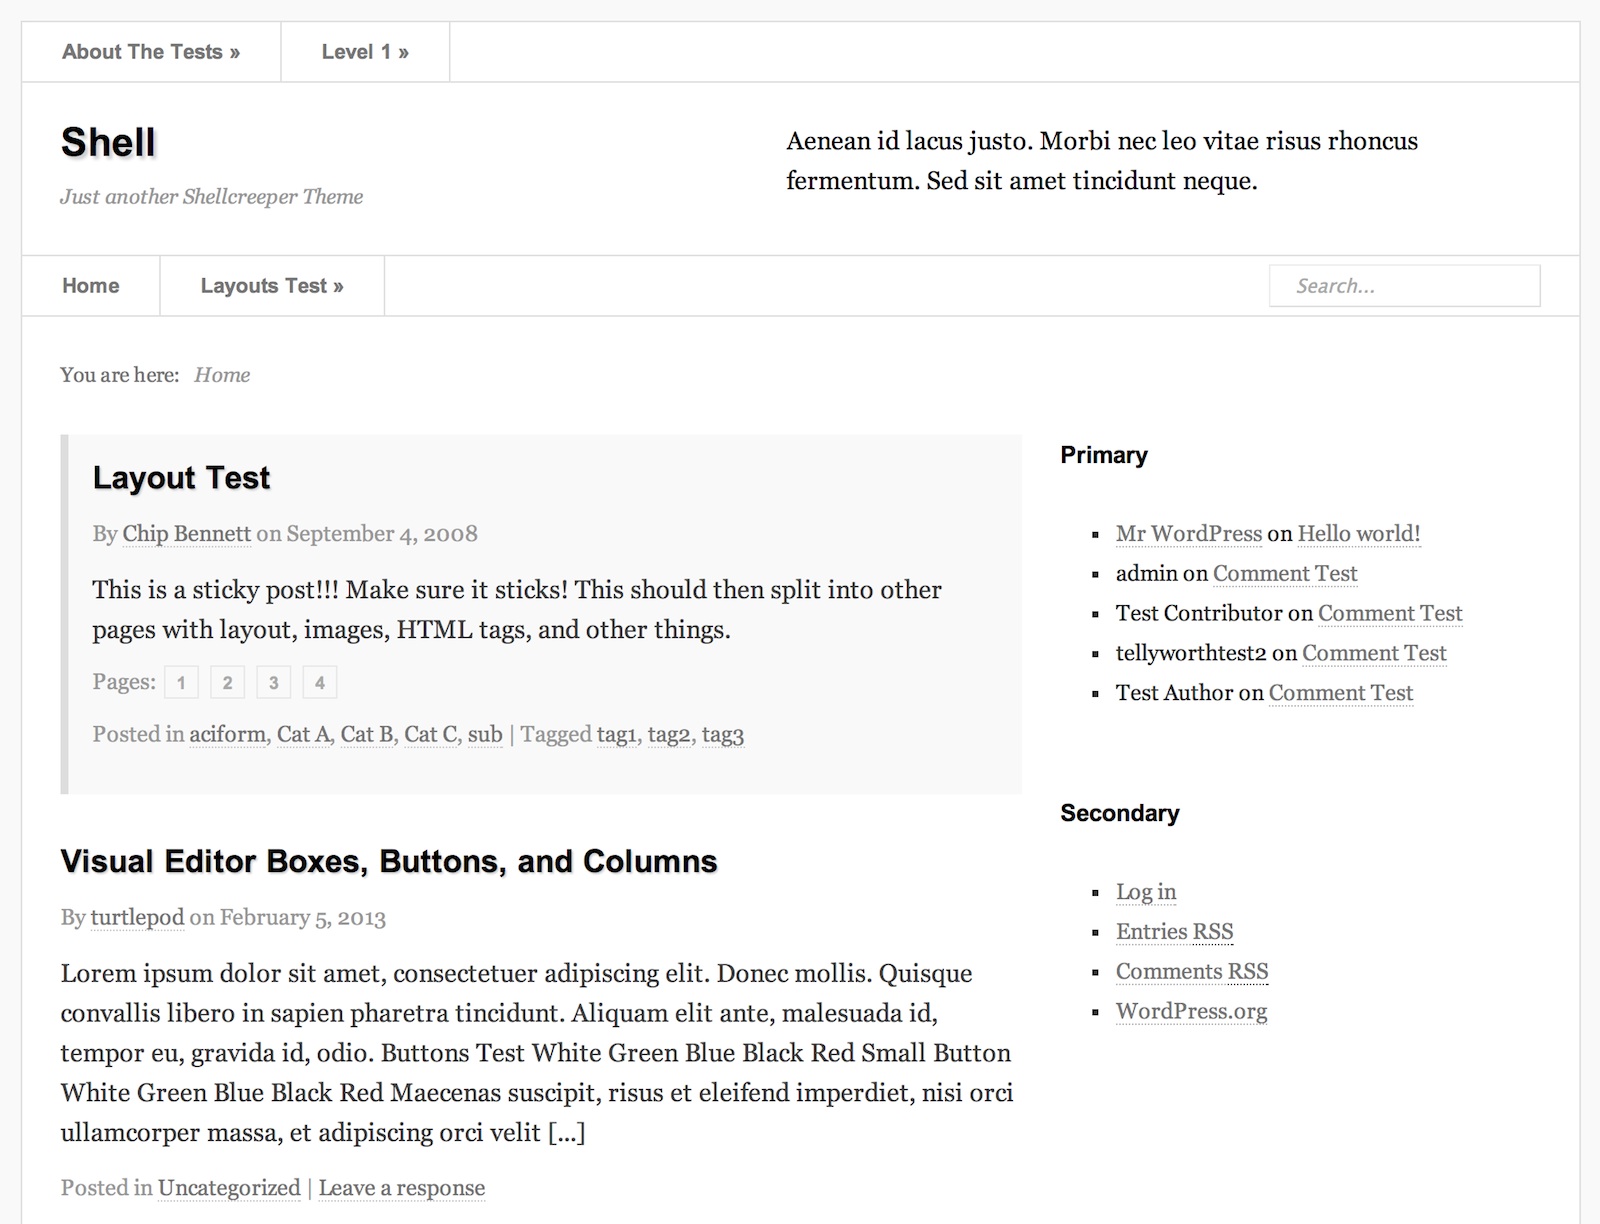Open the Hello world! comment link
The height and width of the screenshot is (1224, 1600).
tap(1358, 534)
